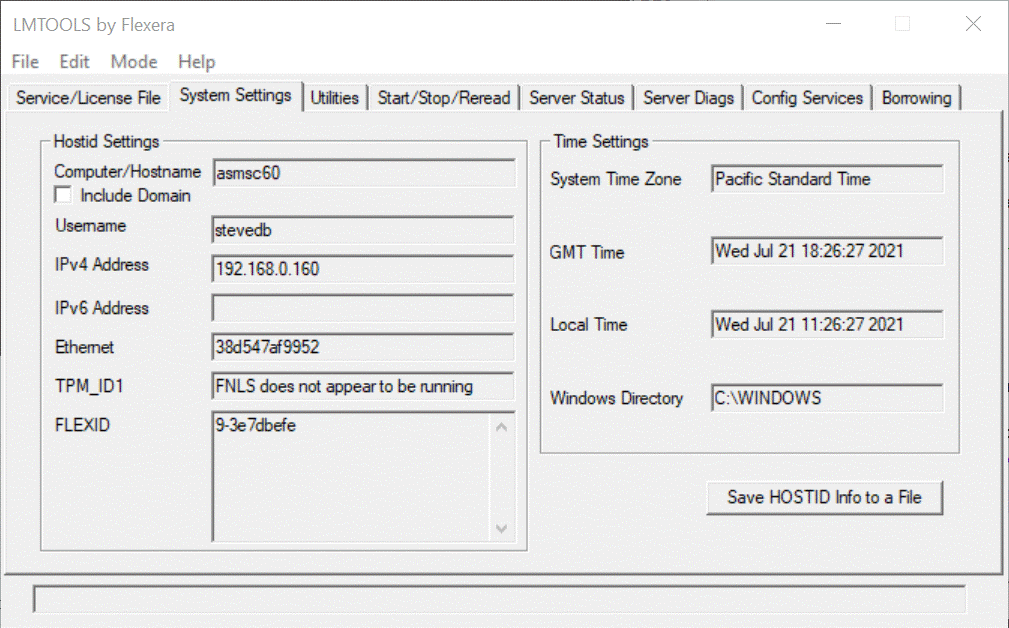Viewport: 1009px width, 628px height.
Task: Select the Borrowing tab
Action: pyautogui.click(x=916, y=98)
